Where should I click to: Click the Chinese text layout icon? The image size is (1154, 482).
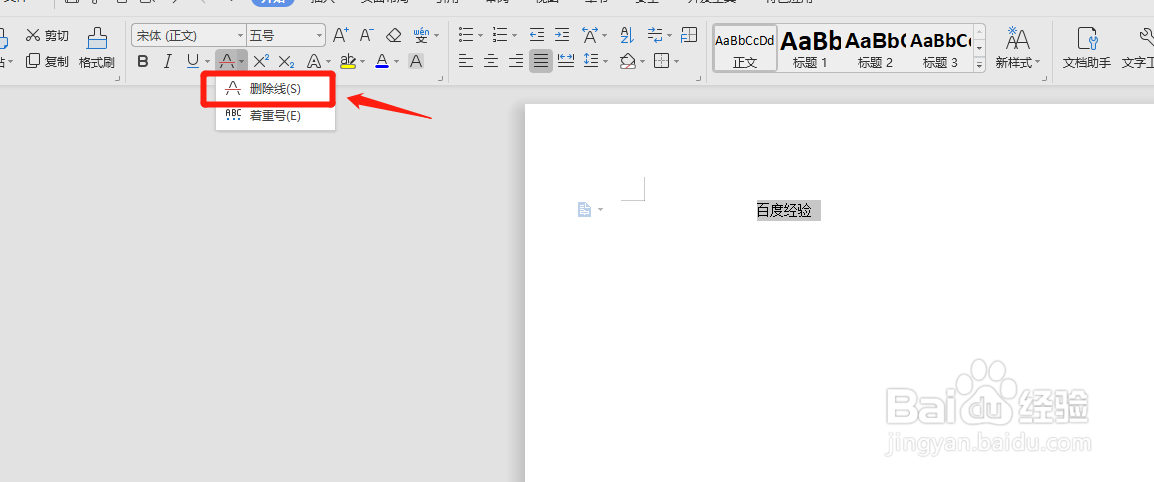click(590, 35)
